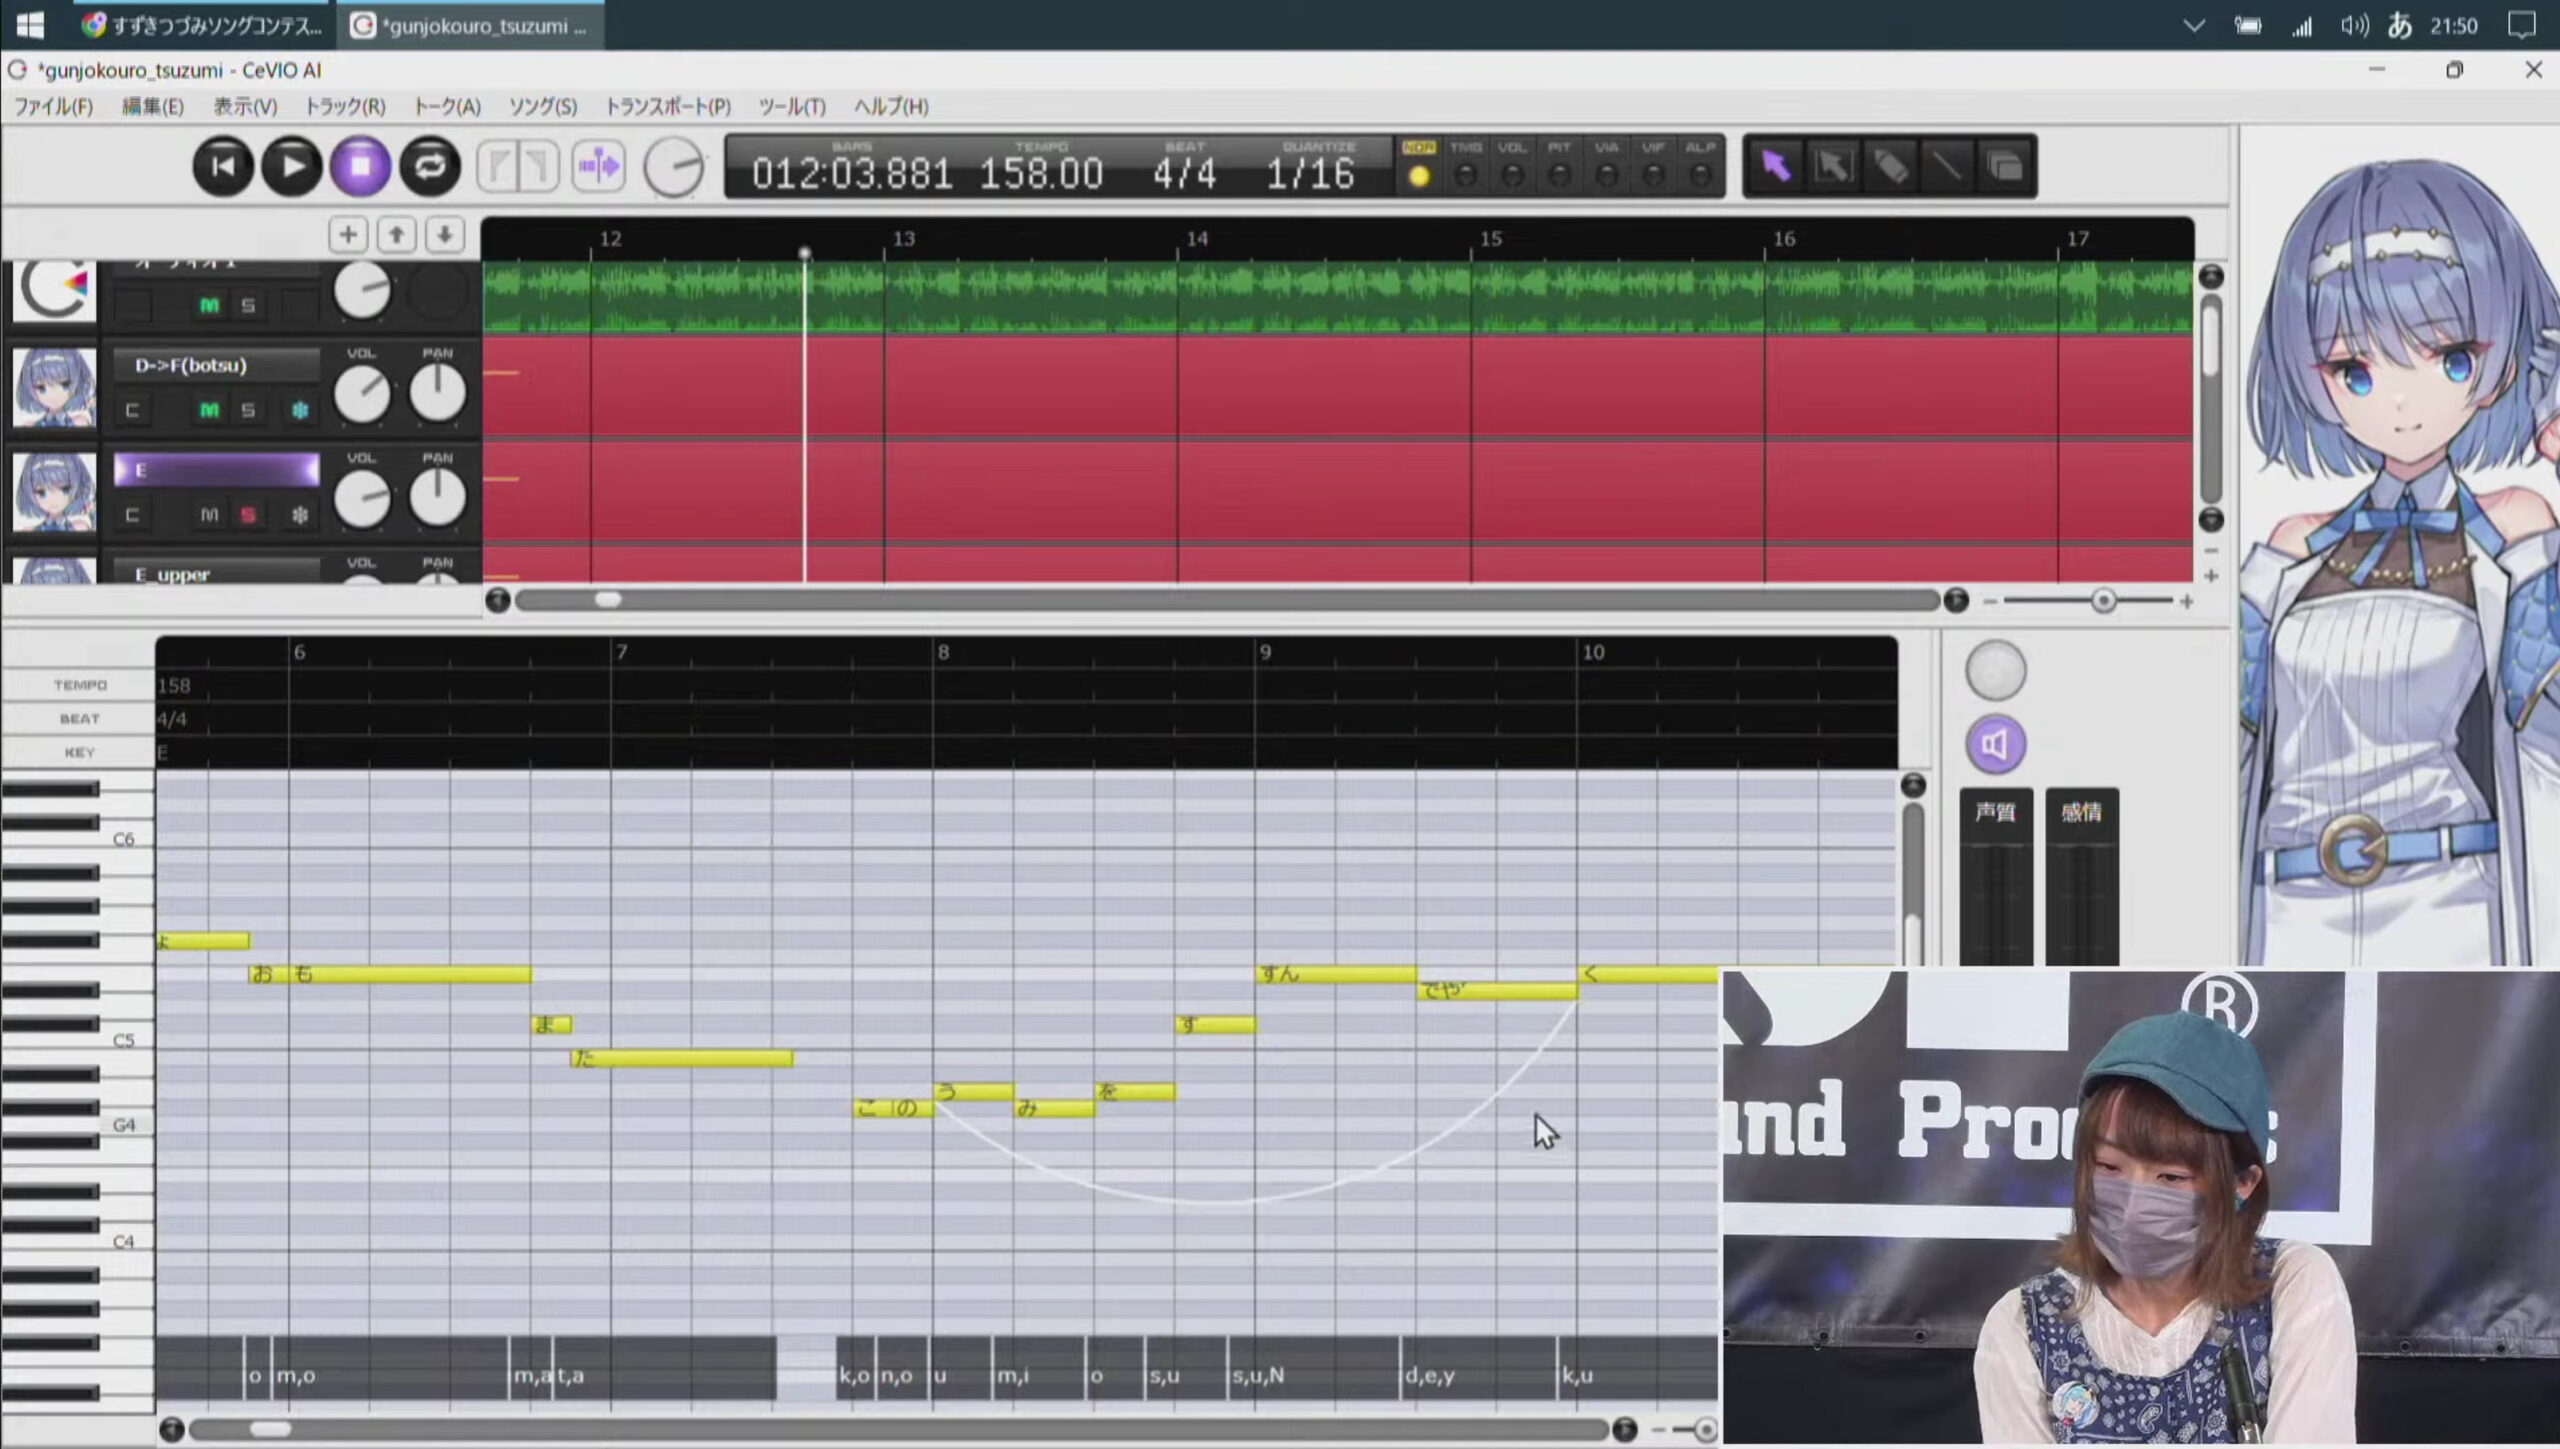Click the move track up arrow button

[x=397, y=235]
